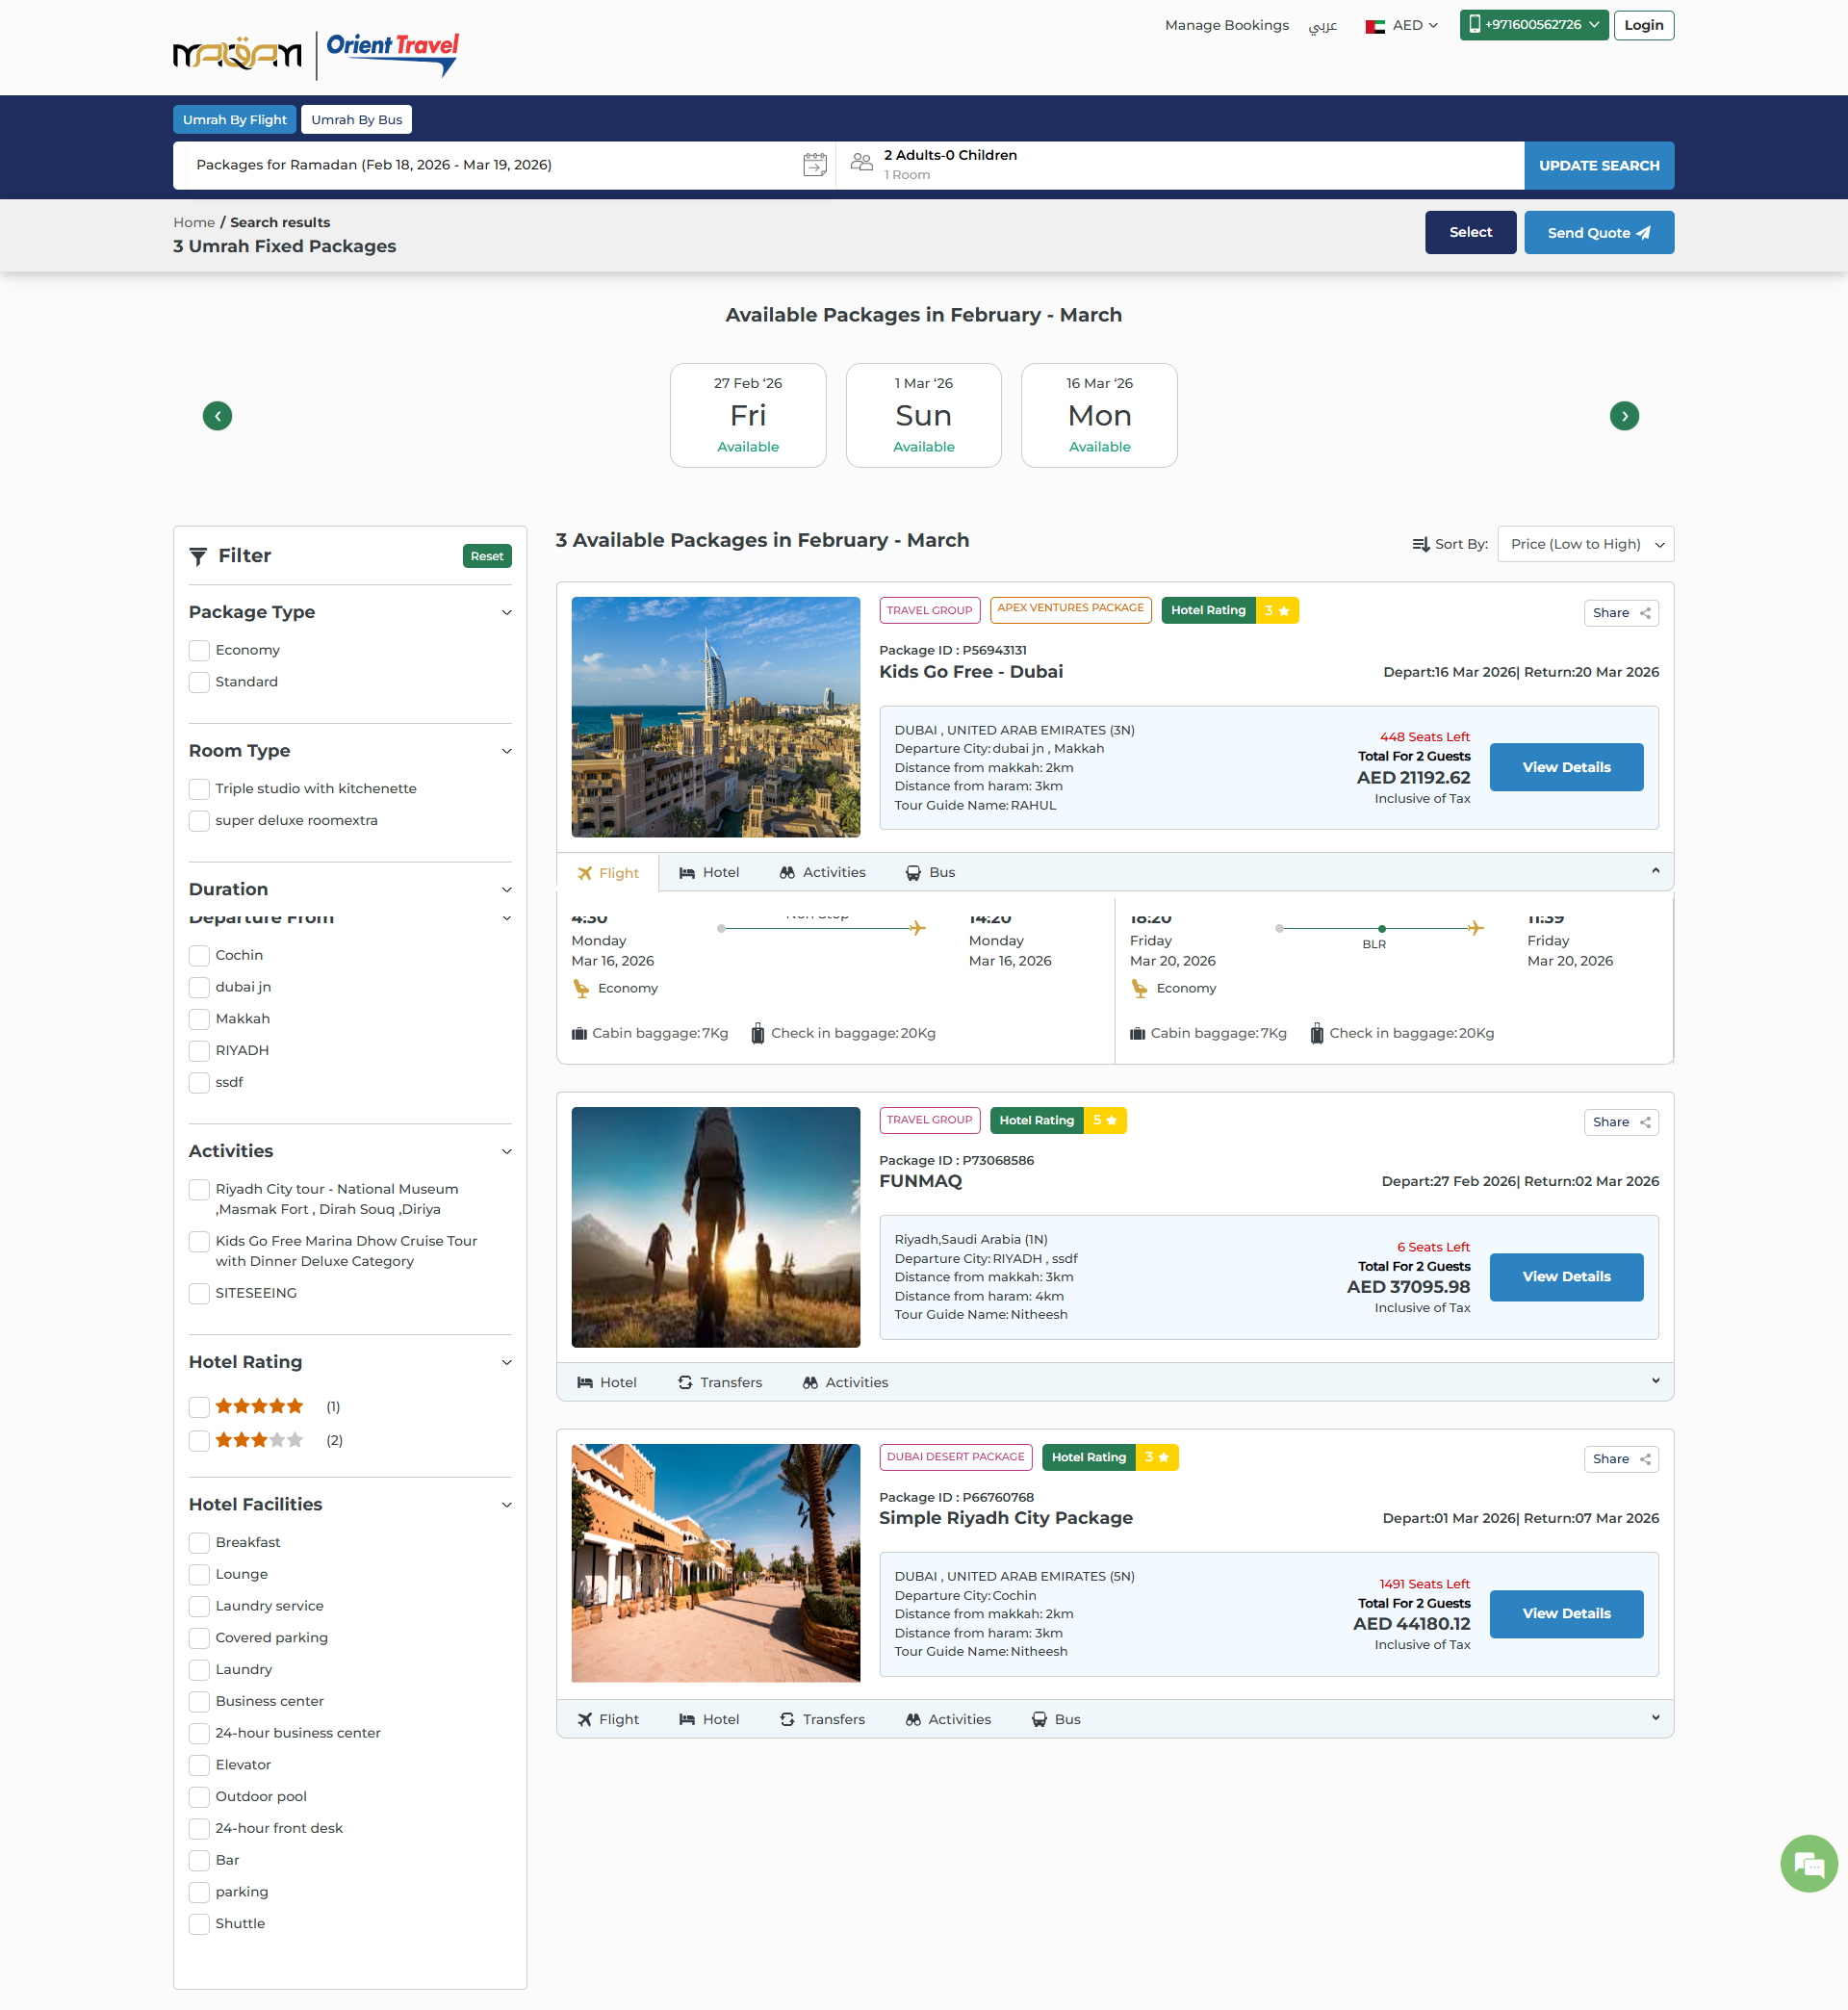This screenshot has width=1848, height=2010.
Task: Click the UAE flag currency icon
Action: tap(1375, 26)
